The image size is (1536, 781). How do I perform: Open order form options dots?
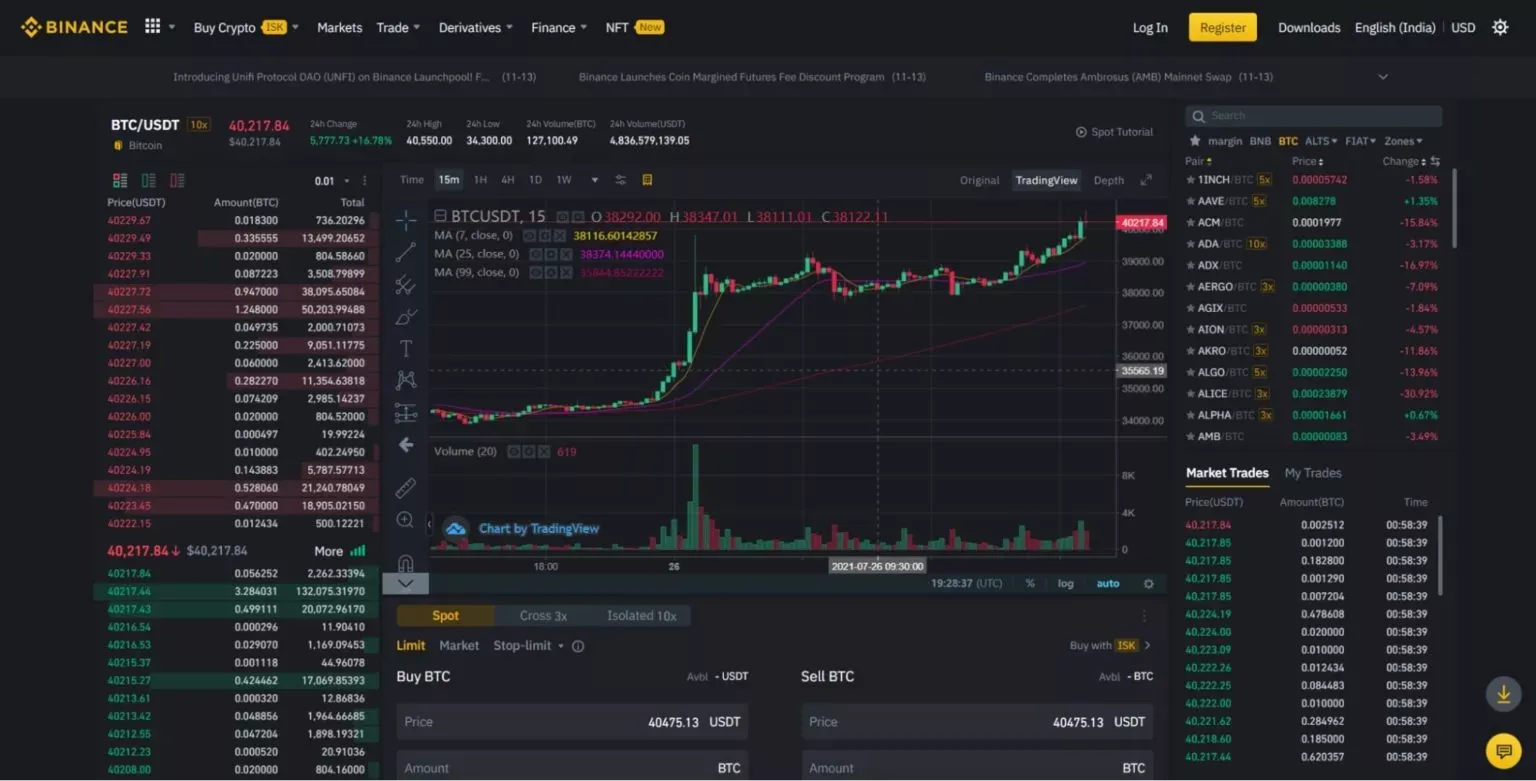[1145, 616]
